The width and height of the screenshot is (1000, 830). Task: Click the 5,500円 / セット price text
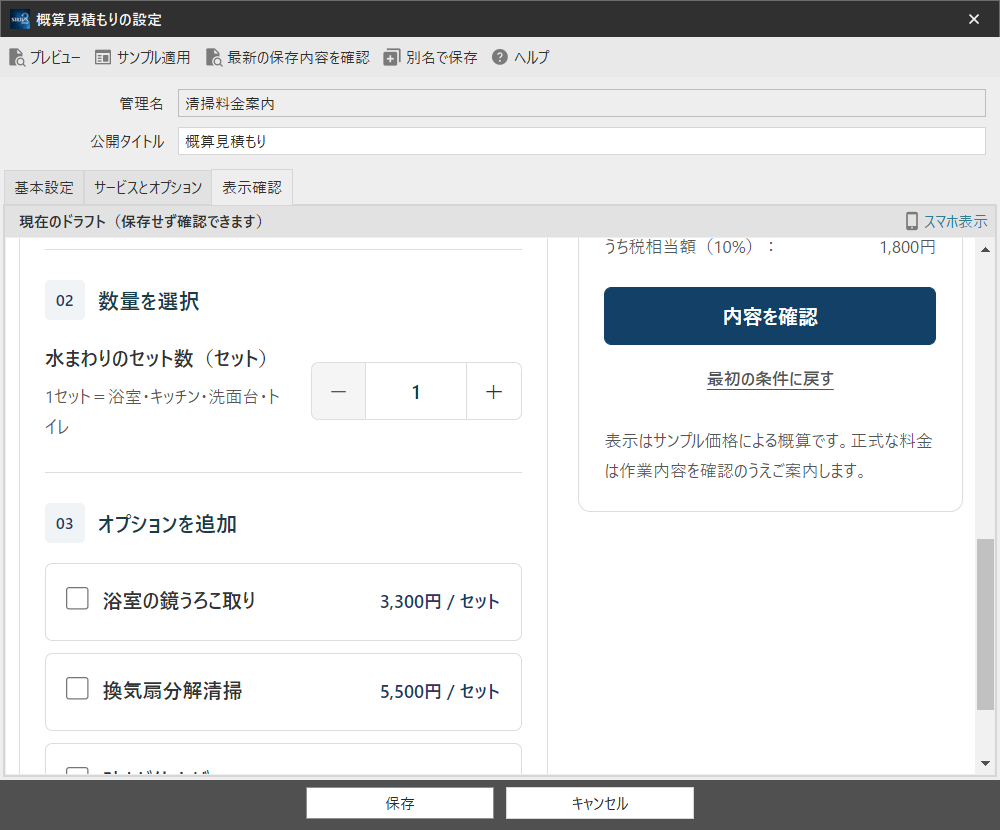coord(439,692)
